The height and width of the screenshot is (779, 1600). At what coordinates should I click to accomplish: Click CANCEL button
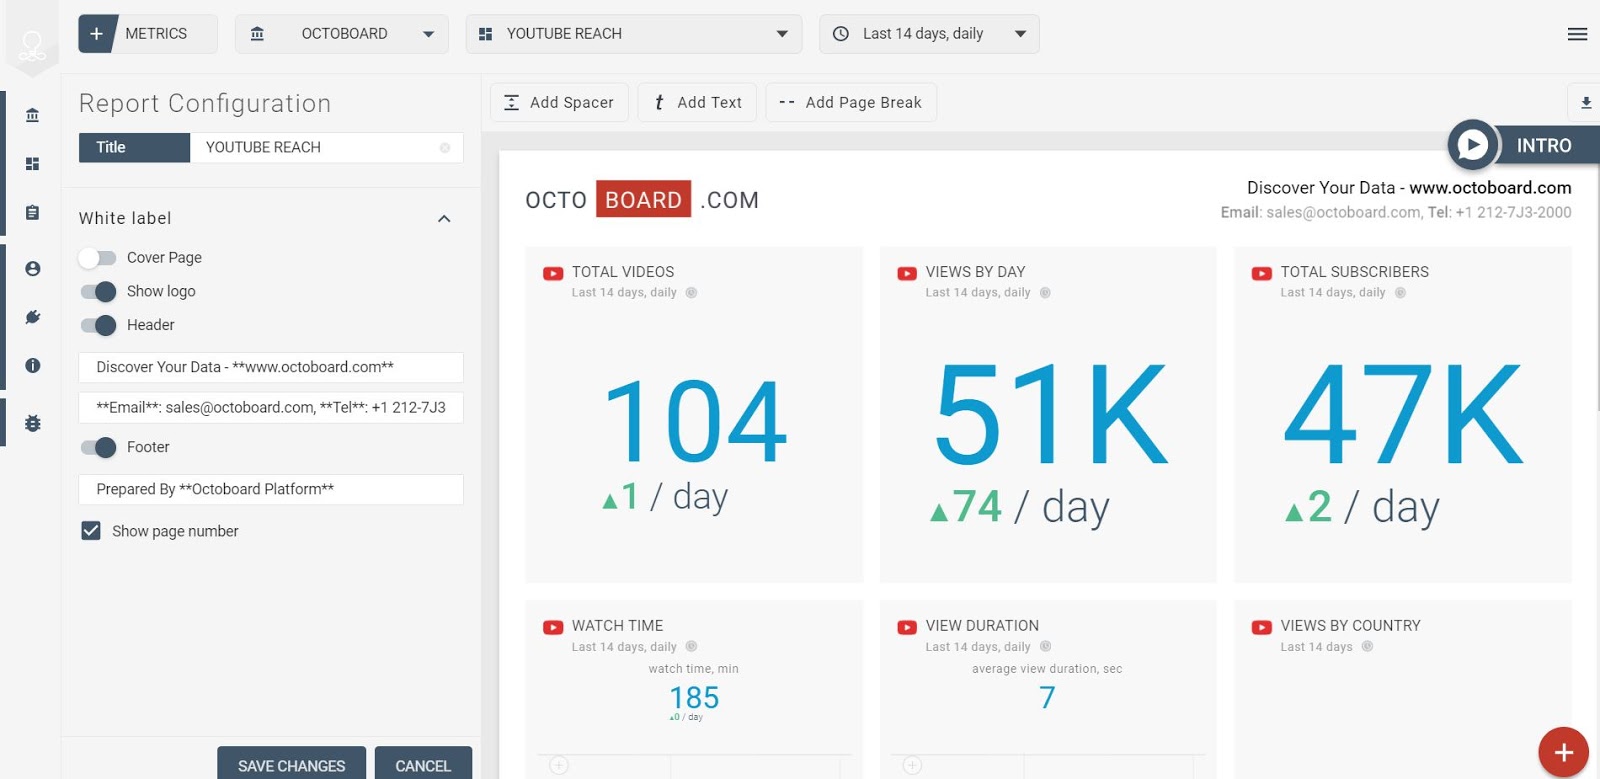[x=423, y=763]
